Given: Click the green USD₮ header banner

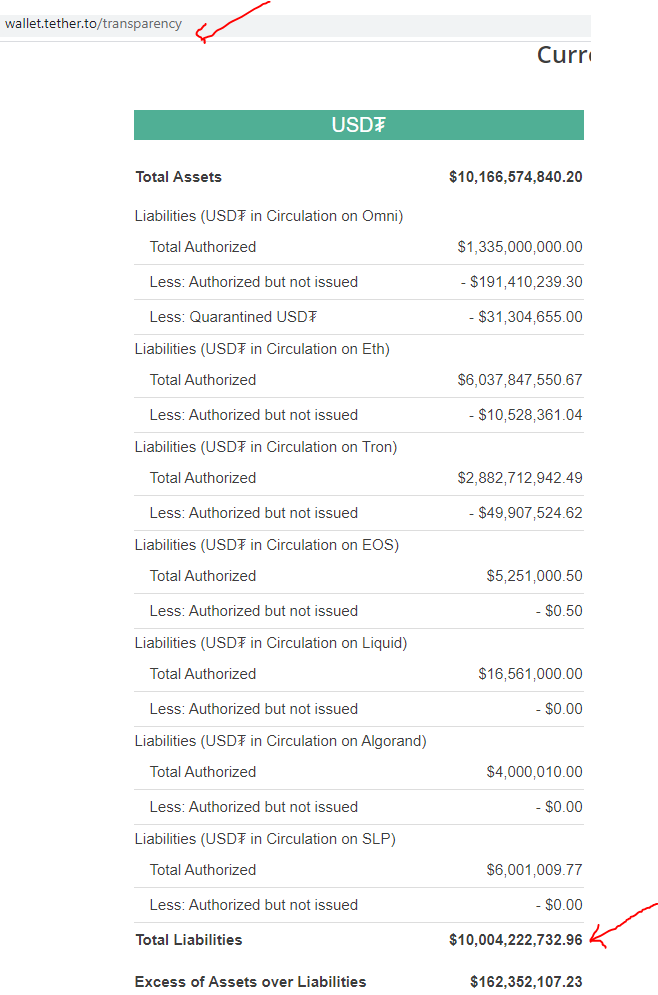Looking at the screenshot, I should (359, 125).
